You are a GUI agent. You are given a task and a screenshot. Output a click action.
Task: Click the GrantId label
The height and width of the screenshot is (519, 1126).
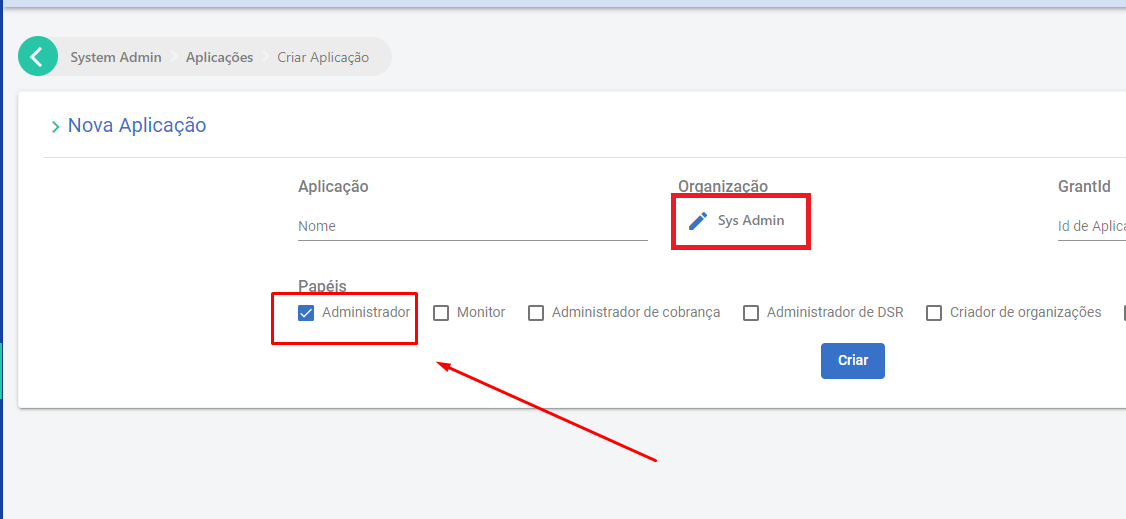pos(1084,187)
